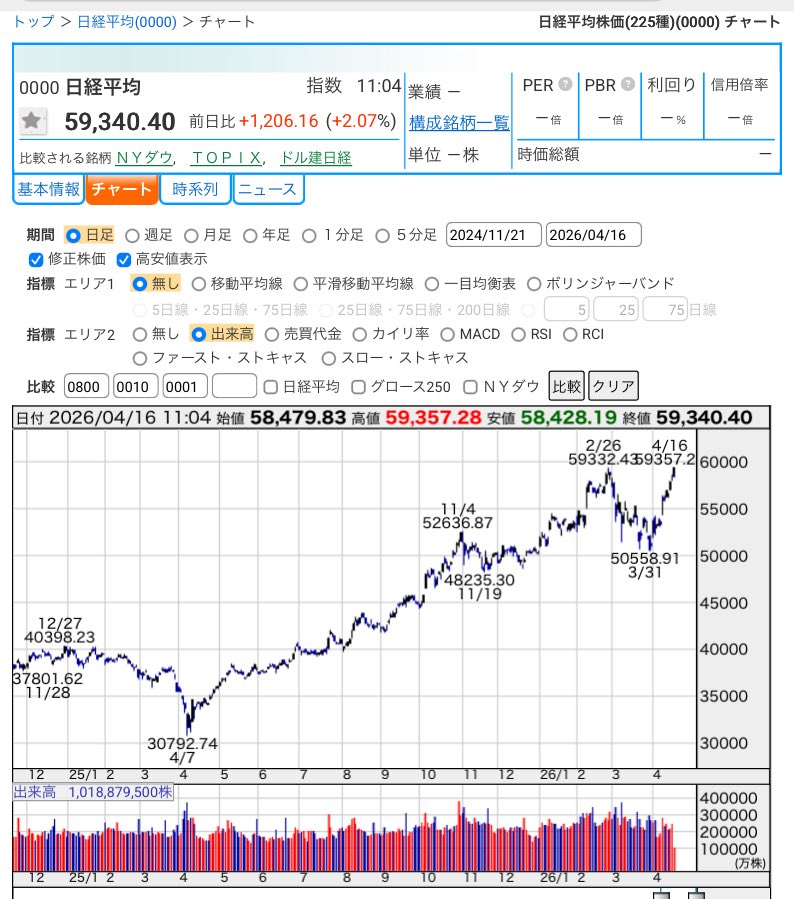
Task: Click the comparison code field containing 0800
Action: pos(86,386)
